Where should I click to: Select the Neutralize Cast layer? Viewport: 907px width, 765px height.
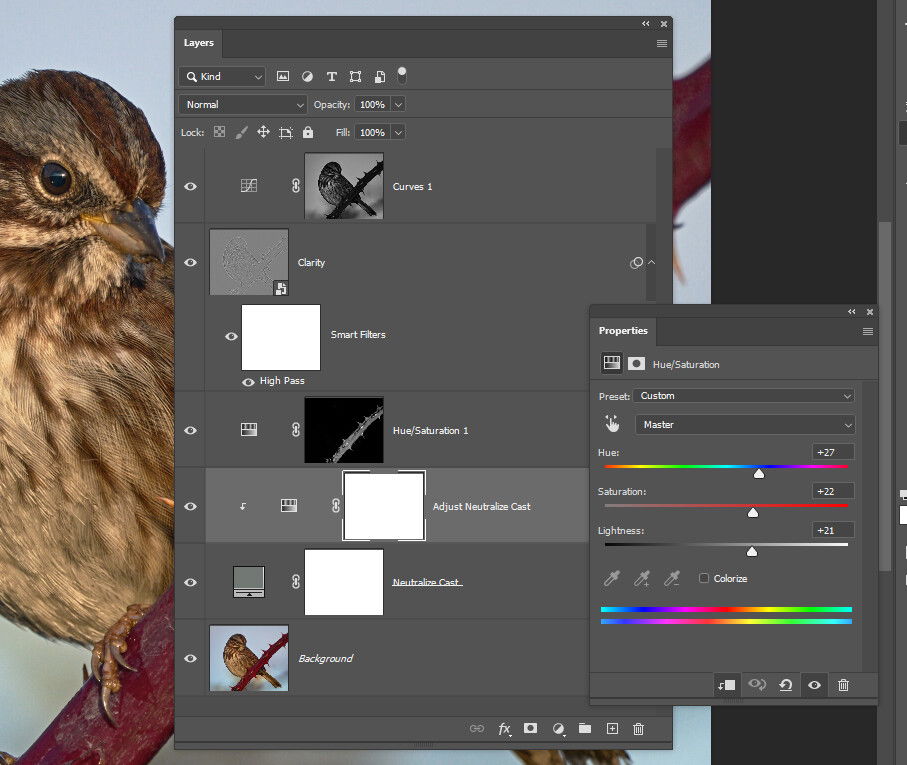(x=427, y=582)
